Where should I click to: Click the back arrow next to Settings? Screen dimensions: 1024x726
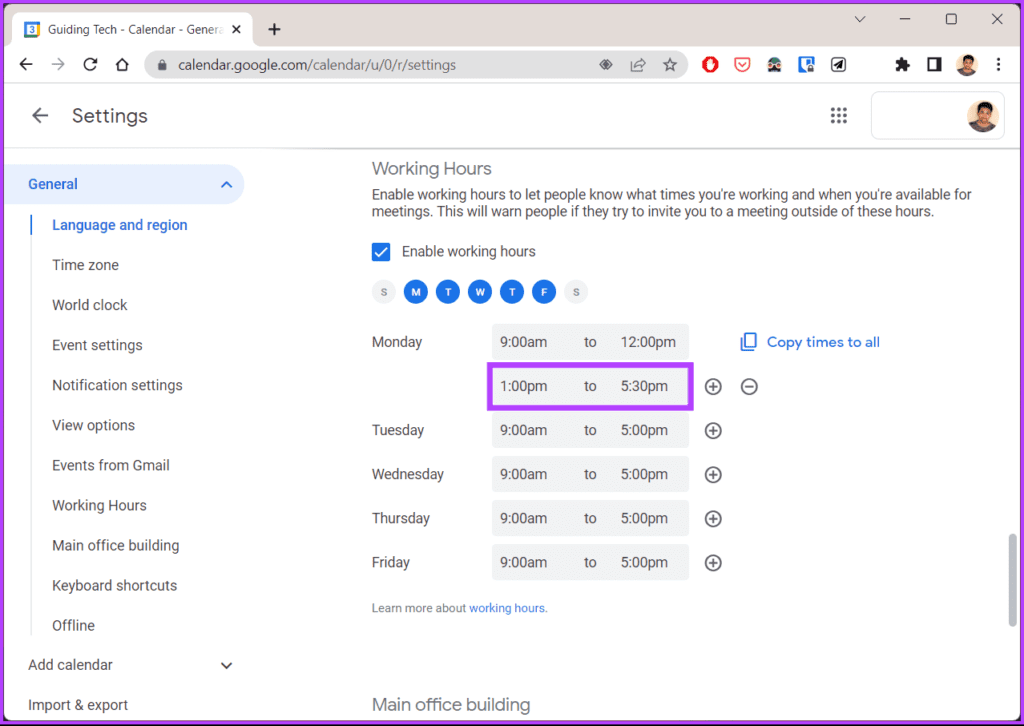[40, 116]
